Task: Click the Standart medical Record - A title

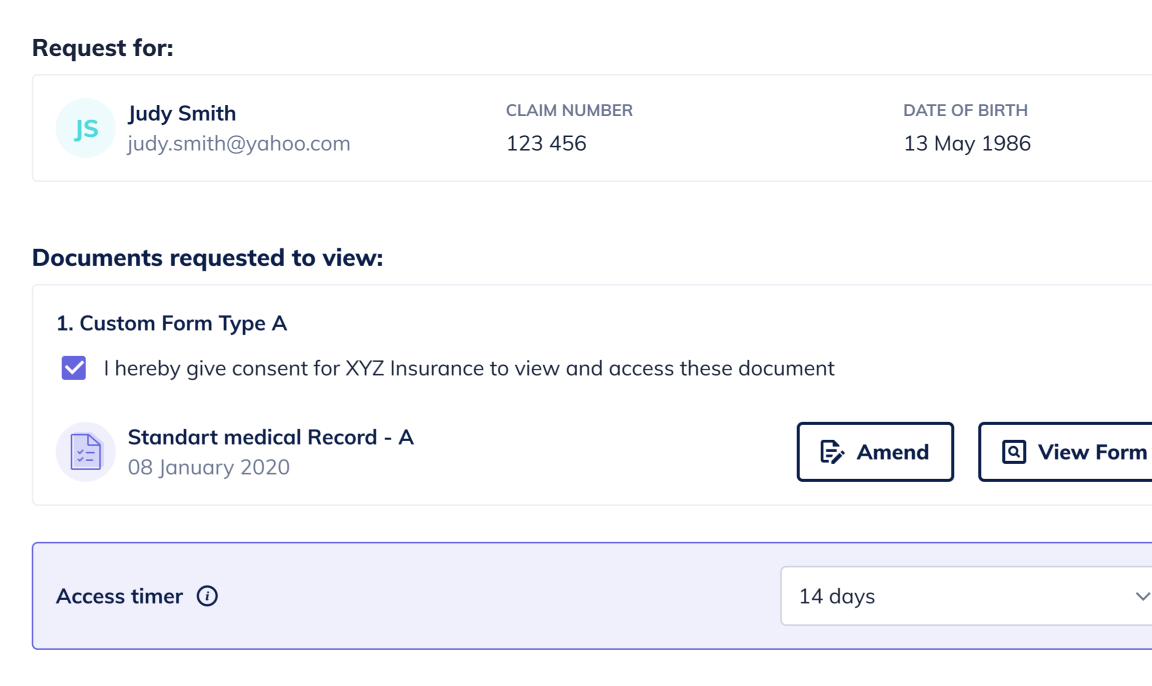Action: [x=271, y=437]
